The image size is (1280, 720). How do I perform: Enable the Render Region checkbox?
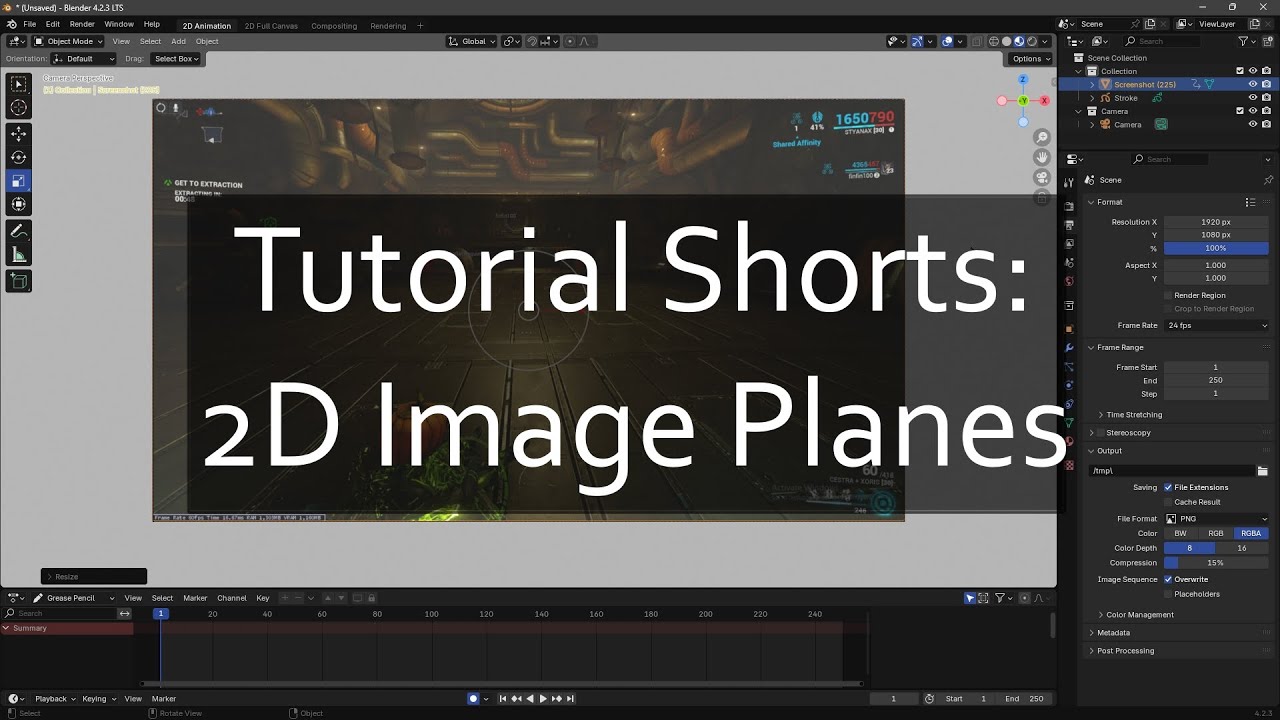point(1168,295)
